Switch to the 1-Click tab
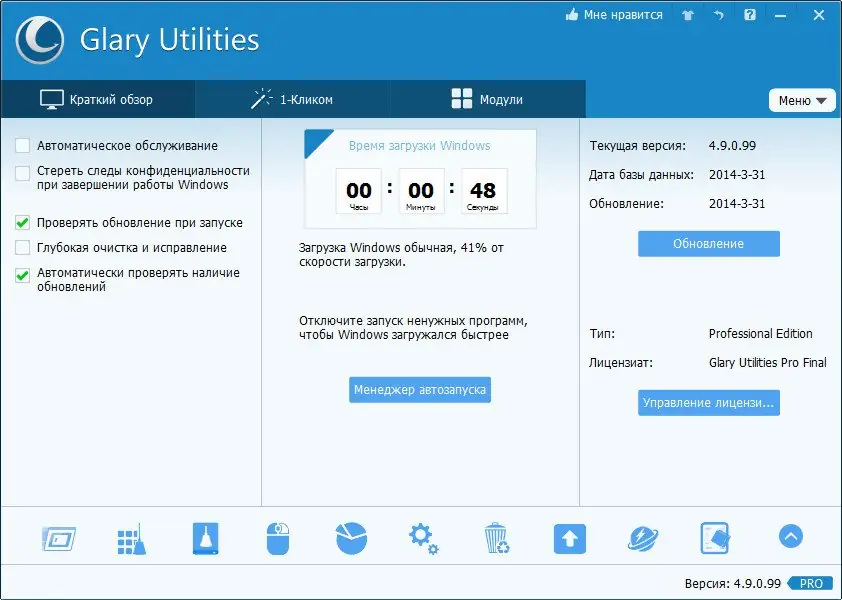This screenshot has width=842, height=600. [x=290, y=99]
